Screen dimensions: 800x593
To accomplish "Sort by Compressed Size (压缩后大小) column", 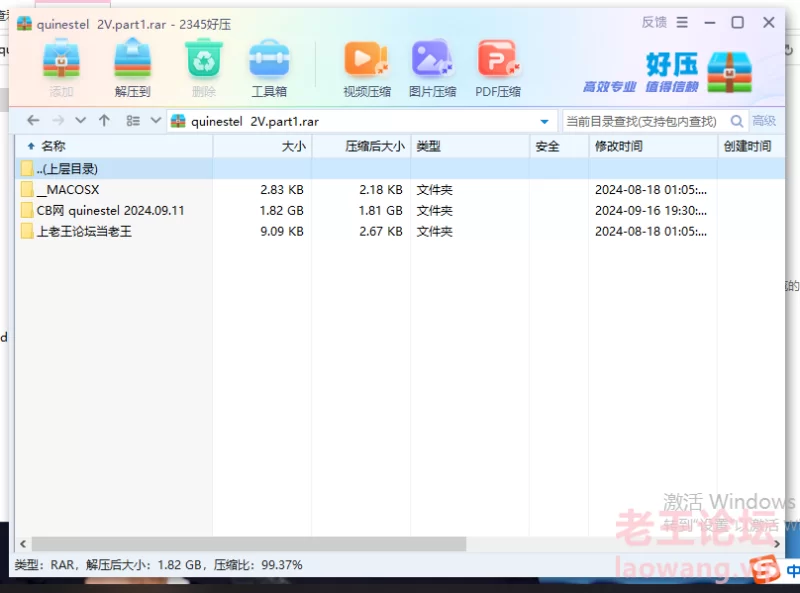I will tap(361, 146).
